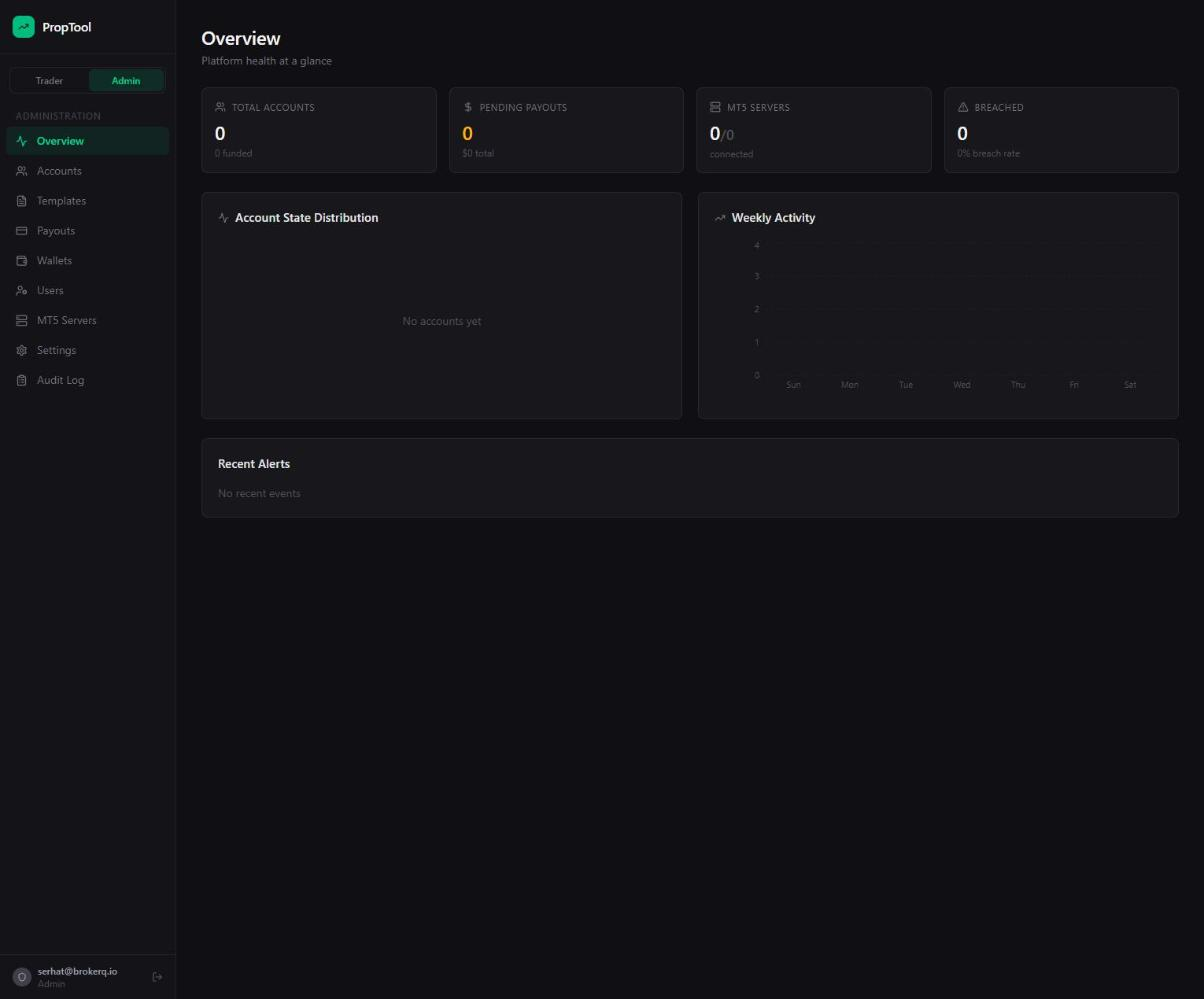Click the 'connected' label in MT5 card

coord(731,155)
